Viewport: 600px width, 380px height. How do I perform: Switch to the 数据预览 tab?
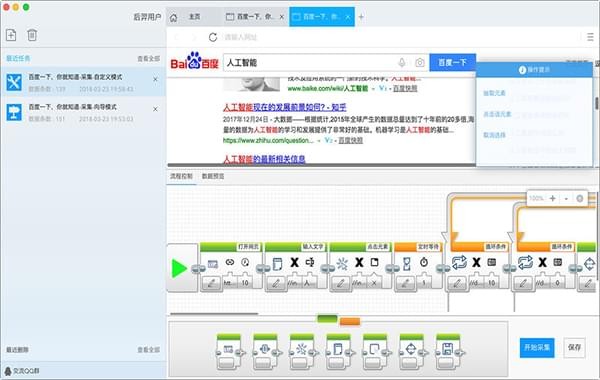coord(213,176)
